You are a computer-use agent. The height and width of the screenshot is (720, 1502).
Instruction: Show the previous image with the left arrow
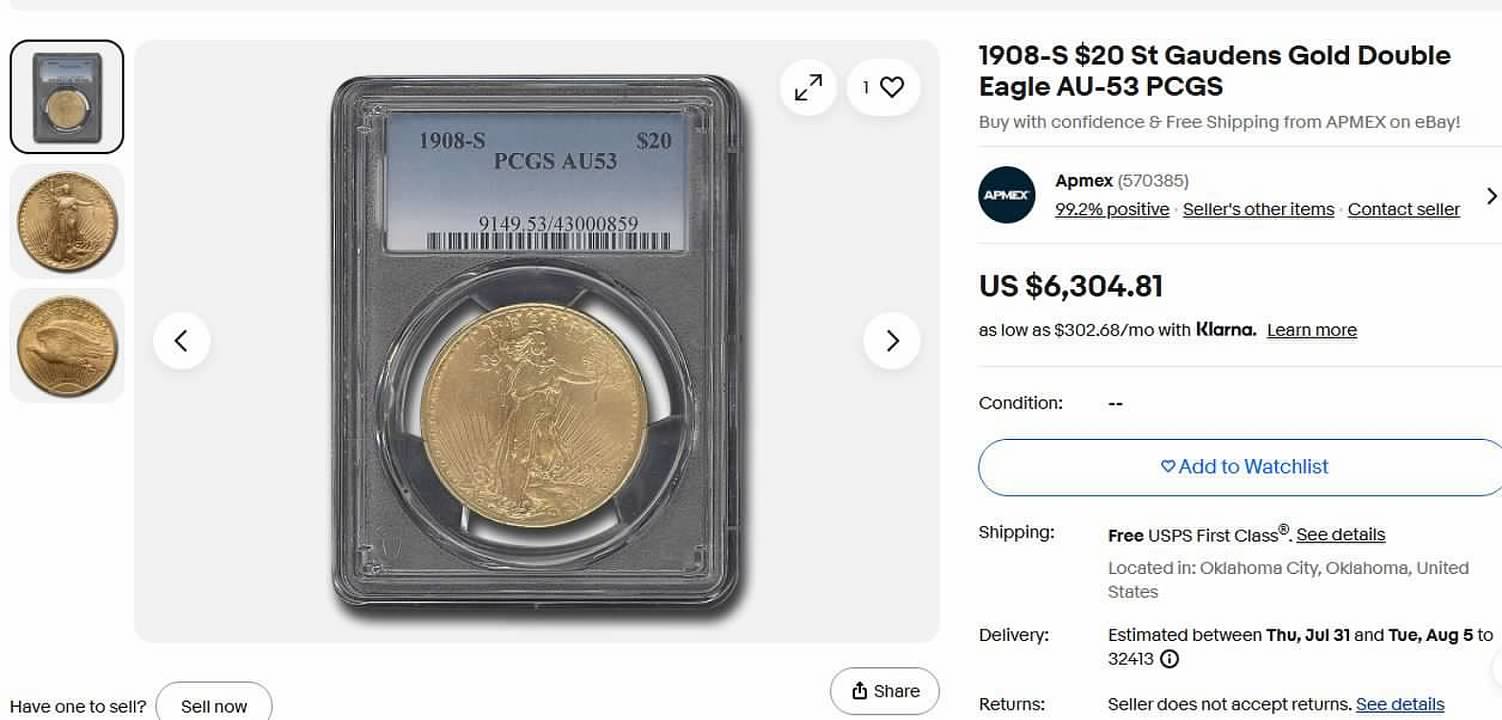(x=182, y=341)
